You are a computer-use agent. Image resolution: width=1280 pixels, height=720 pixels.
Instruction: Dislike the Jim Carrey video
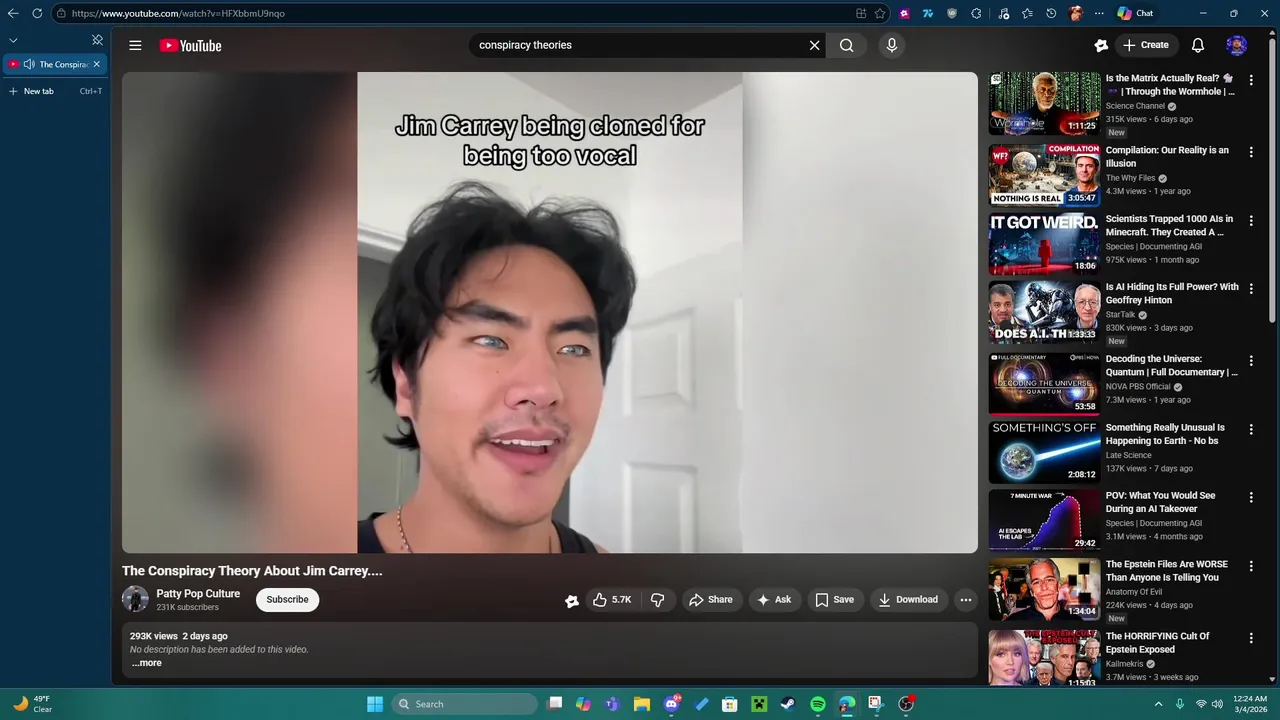(x=658, y=600)
